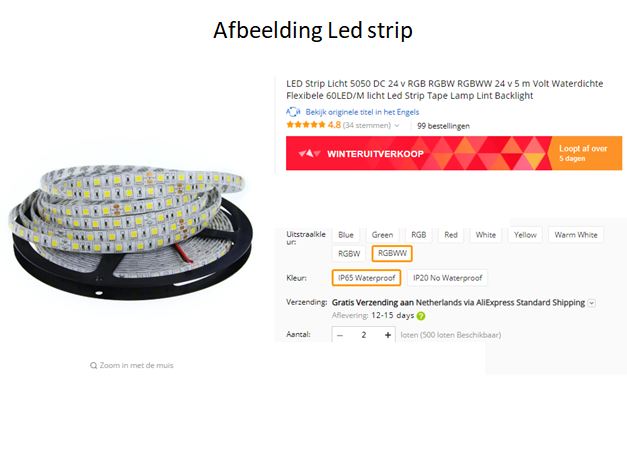Select the IP20 No Waterproof option
The image size is (627, 469).
(x=447, y=278)
